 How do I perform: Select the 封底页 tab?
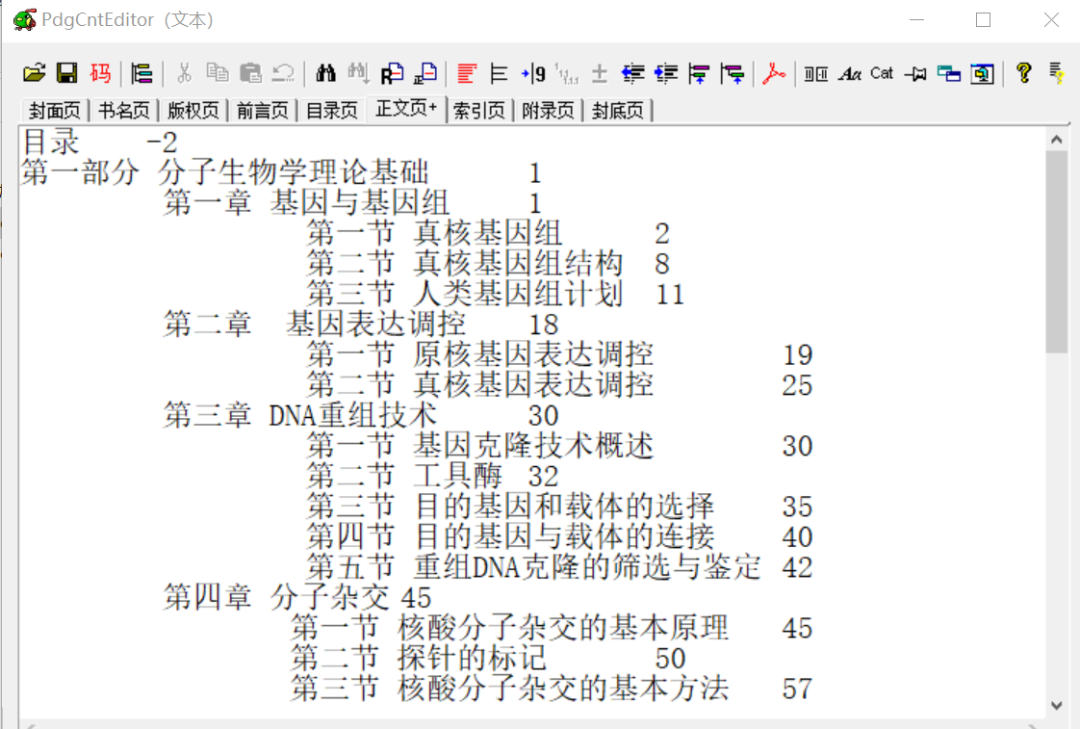(618, 110)
